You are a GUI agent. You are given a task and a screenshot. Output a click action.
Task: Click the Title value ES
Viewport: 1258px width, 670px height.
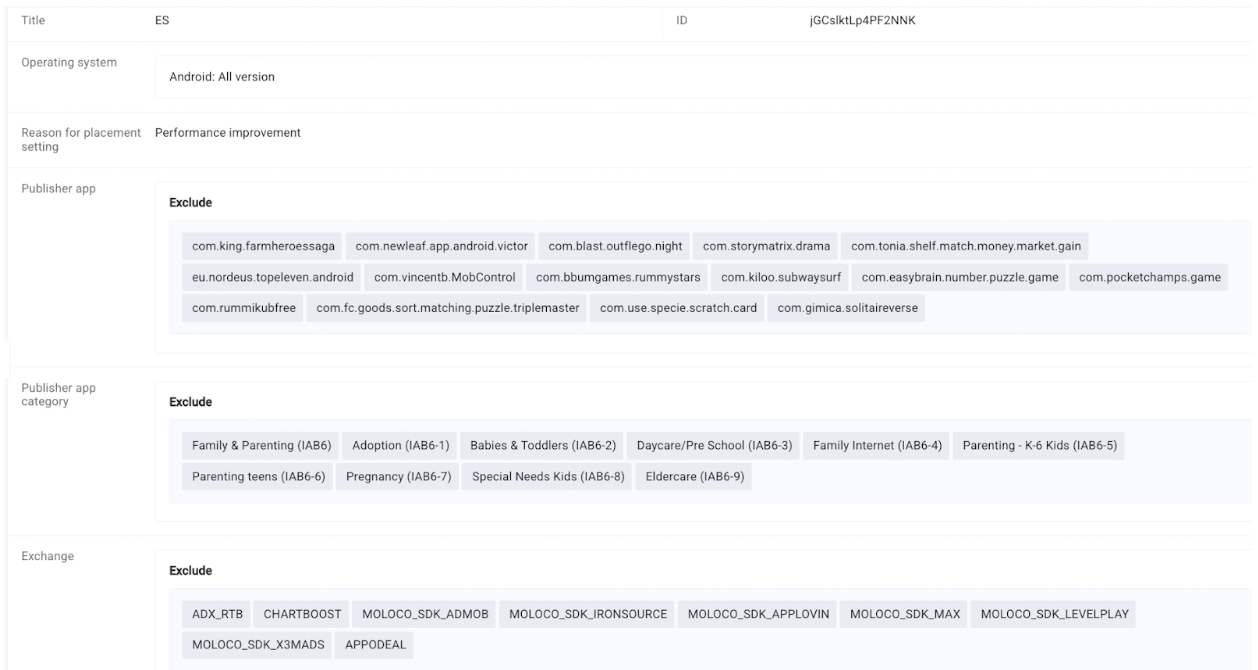(162, 20)
